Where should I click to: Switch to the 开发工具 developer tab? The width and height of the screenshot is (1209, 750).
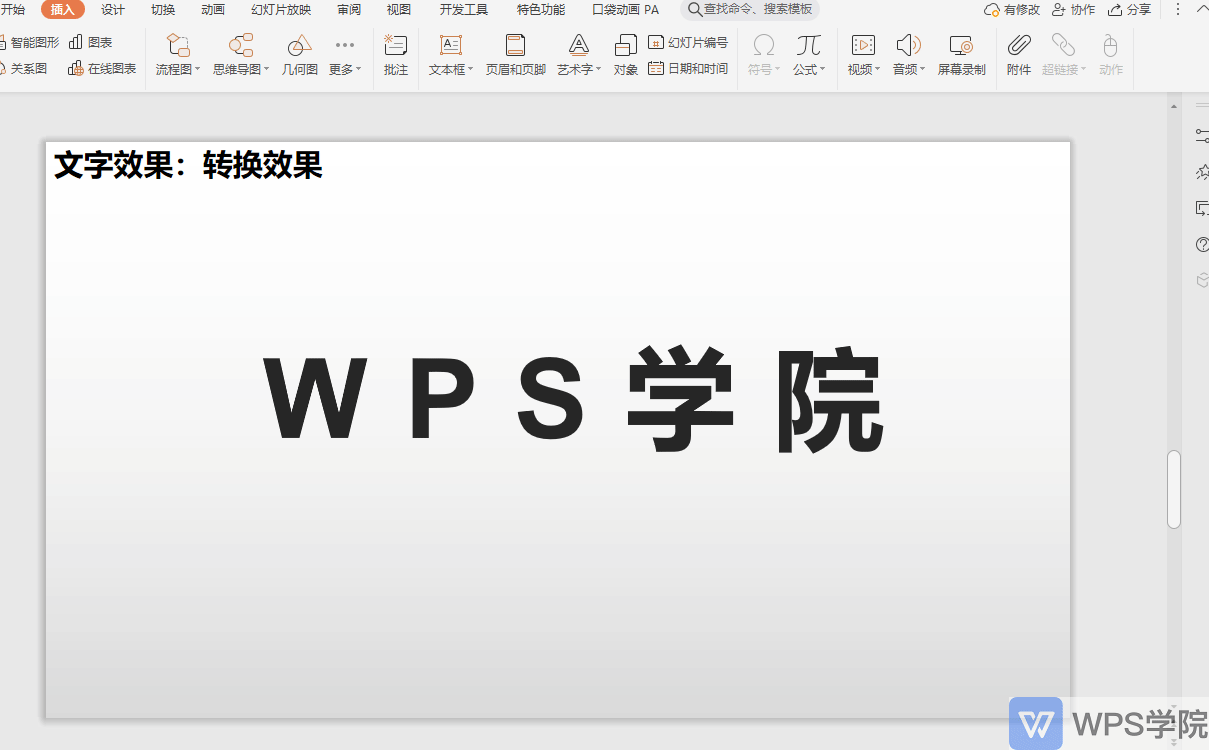[464, 10]
